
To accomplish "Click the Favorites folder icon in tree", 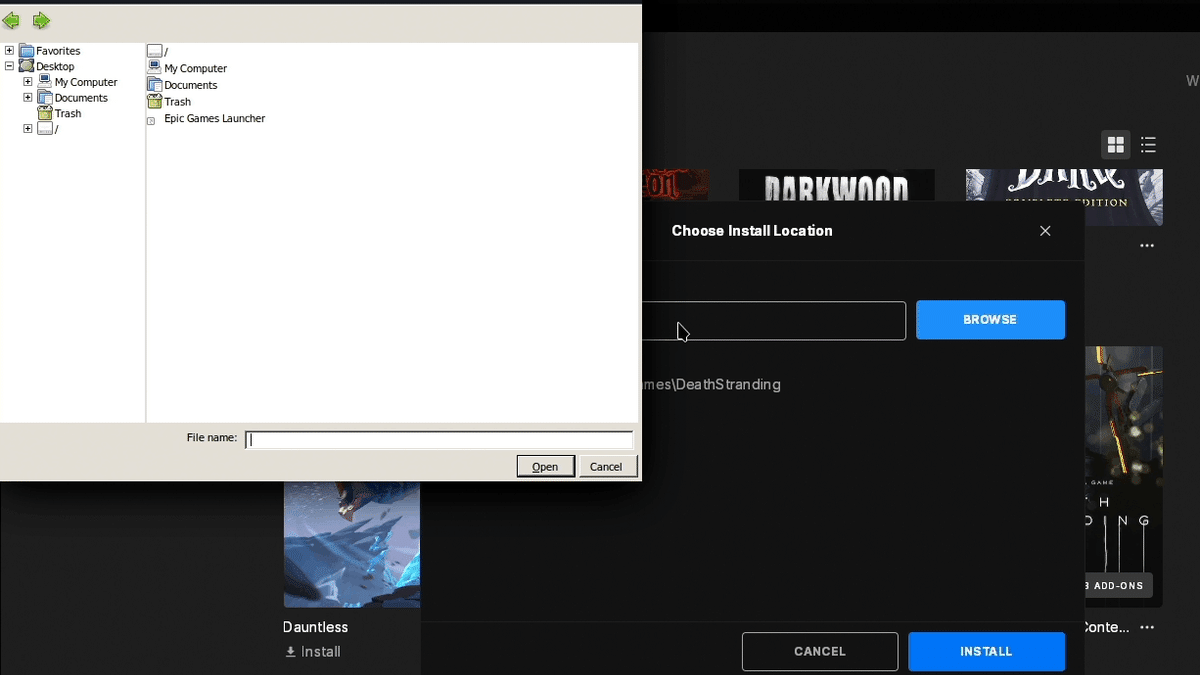I will tap(26, 51).
